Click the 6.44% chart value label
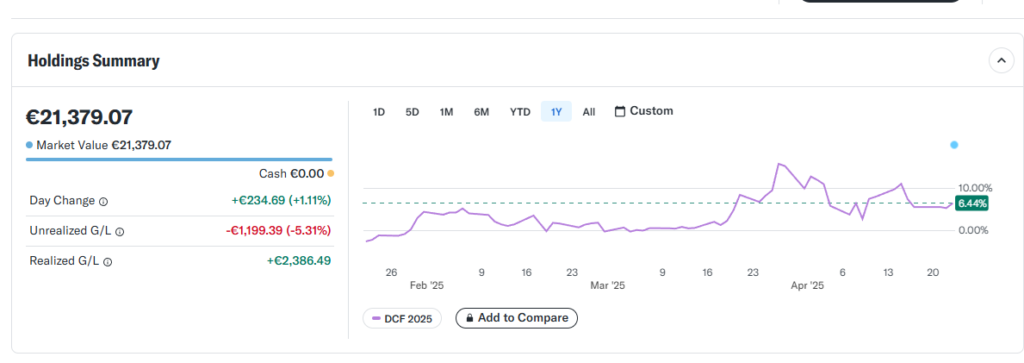Screen dimensions: 1024x363 (972, 204)
